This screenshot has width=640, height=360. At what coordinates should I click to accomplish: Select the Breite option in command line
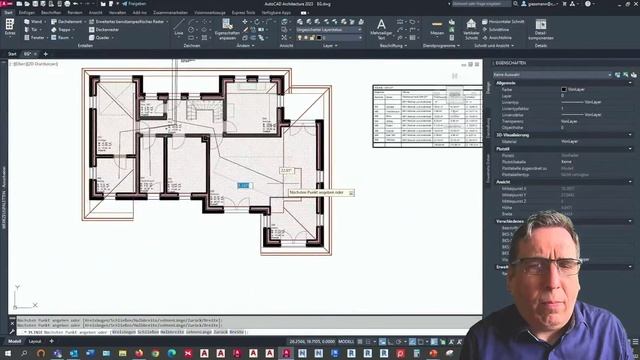(x=236, y=332)
